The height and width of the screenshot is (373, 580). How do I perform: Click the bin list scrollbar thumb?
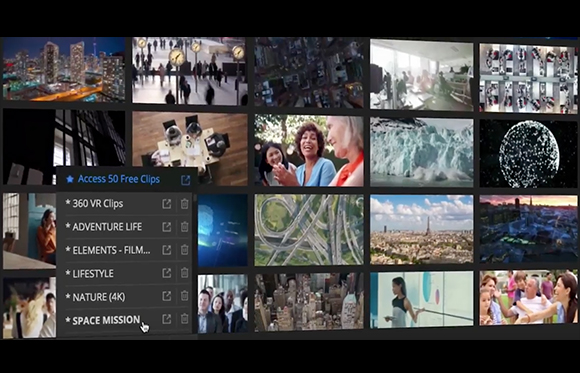[195, 198]
